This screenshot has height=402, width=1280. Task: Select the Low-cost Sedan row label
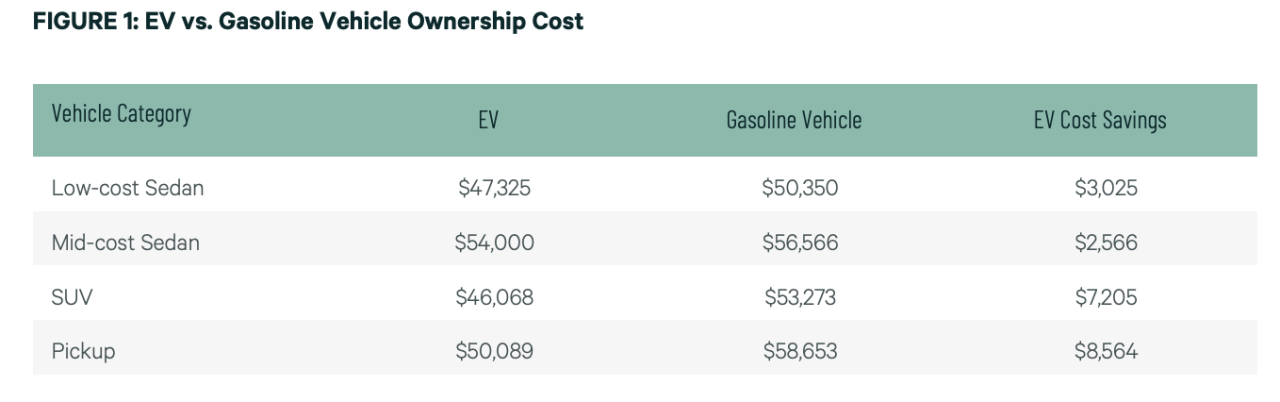(x=127, y=187)
